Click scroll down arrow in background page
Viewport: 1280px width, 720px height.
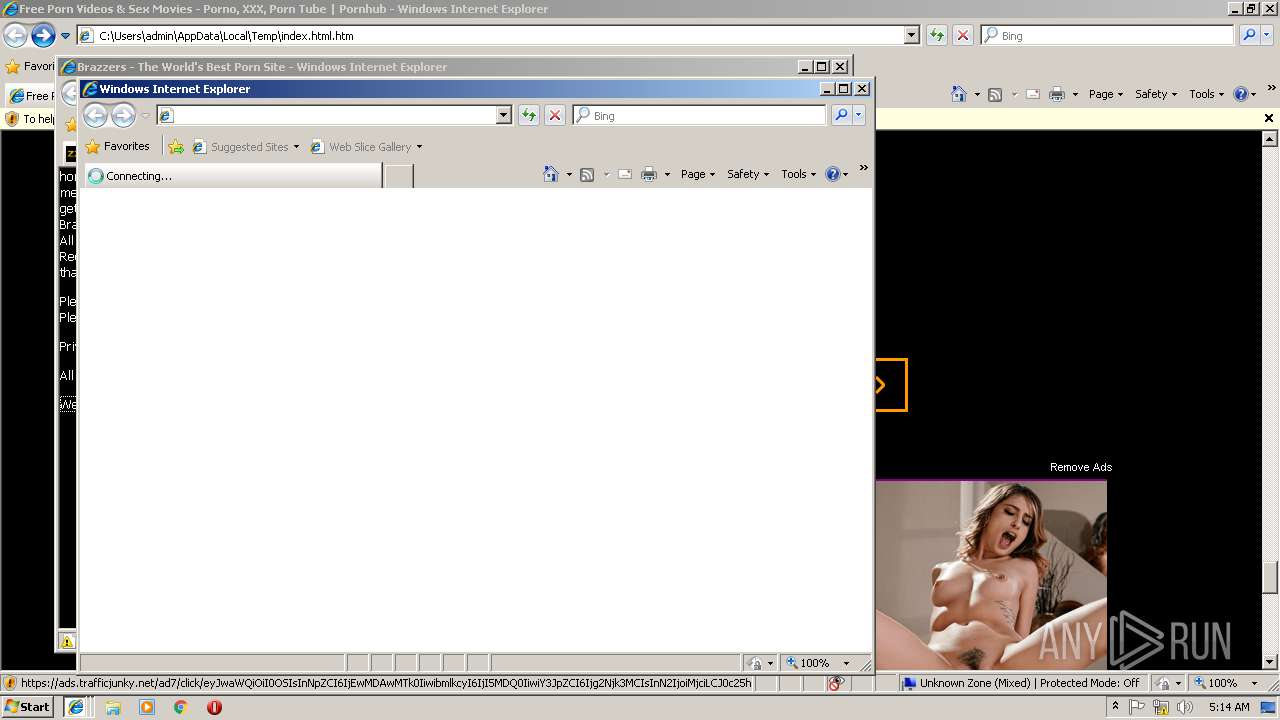1270,661
